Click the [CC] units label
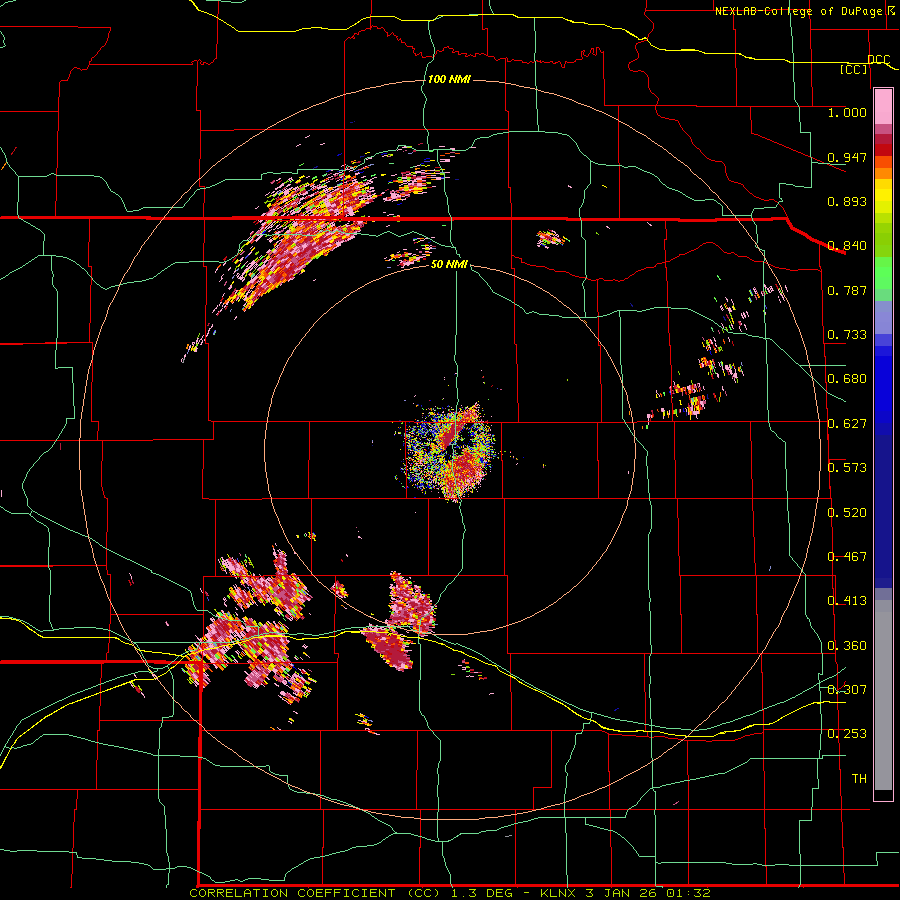This screenshot has height=900, width=900. [x=854, y=69]
